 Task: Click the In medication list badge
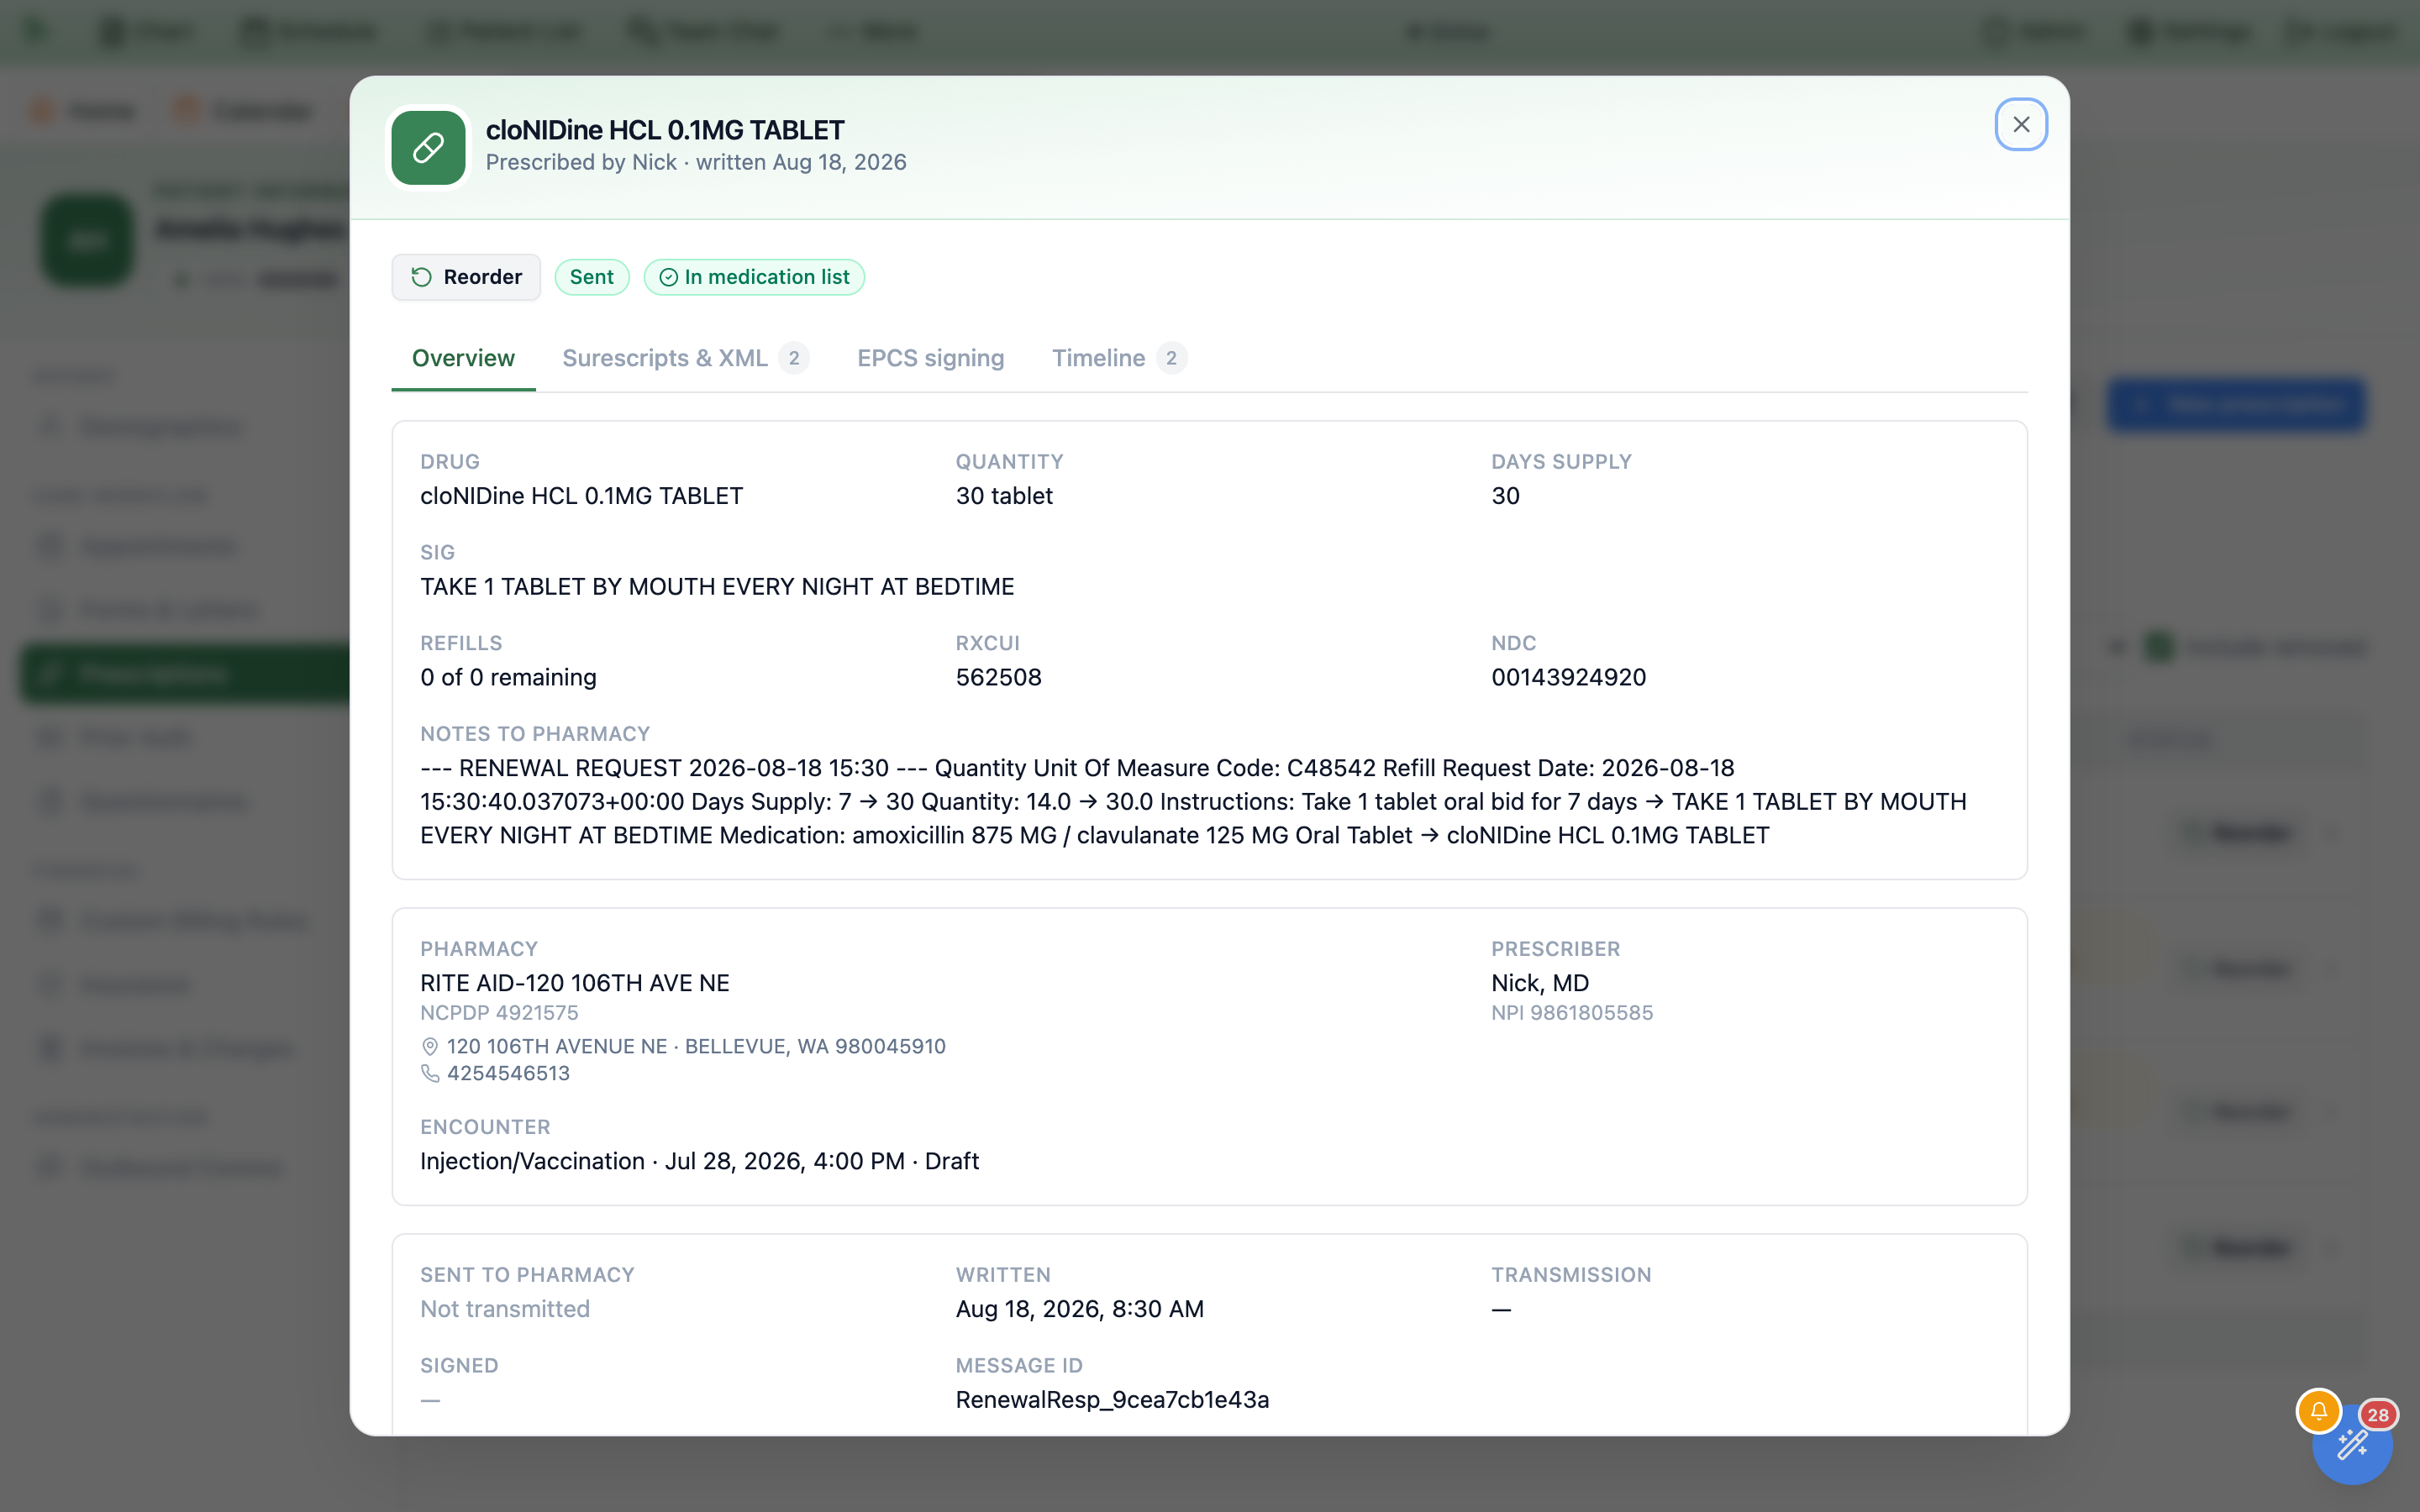coord(755,277)
